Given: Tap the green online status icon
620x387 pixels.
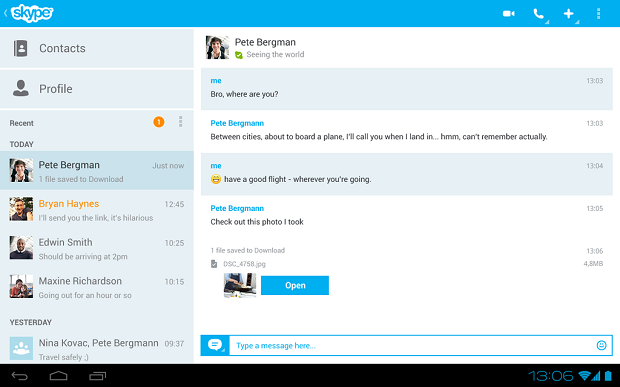Looking at the screenshot, I should 238,55.
